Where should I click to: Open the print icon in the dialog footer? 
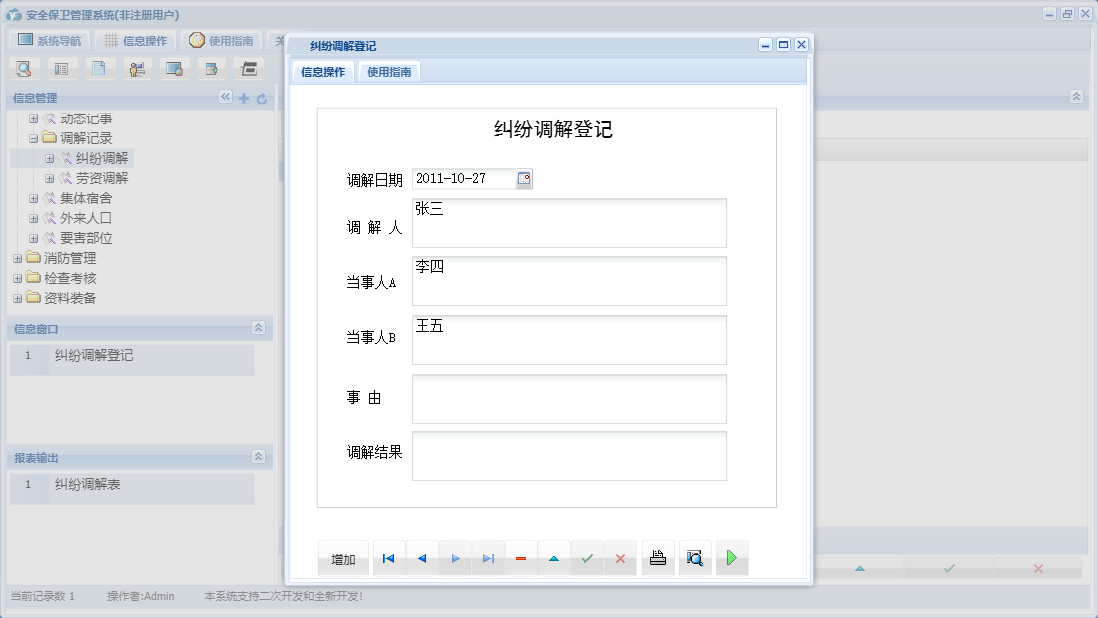tap(658, 558)
